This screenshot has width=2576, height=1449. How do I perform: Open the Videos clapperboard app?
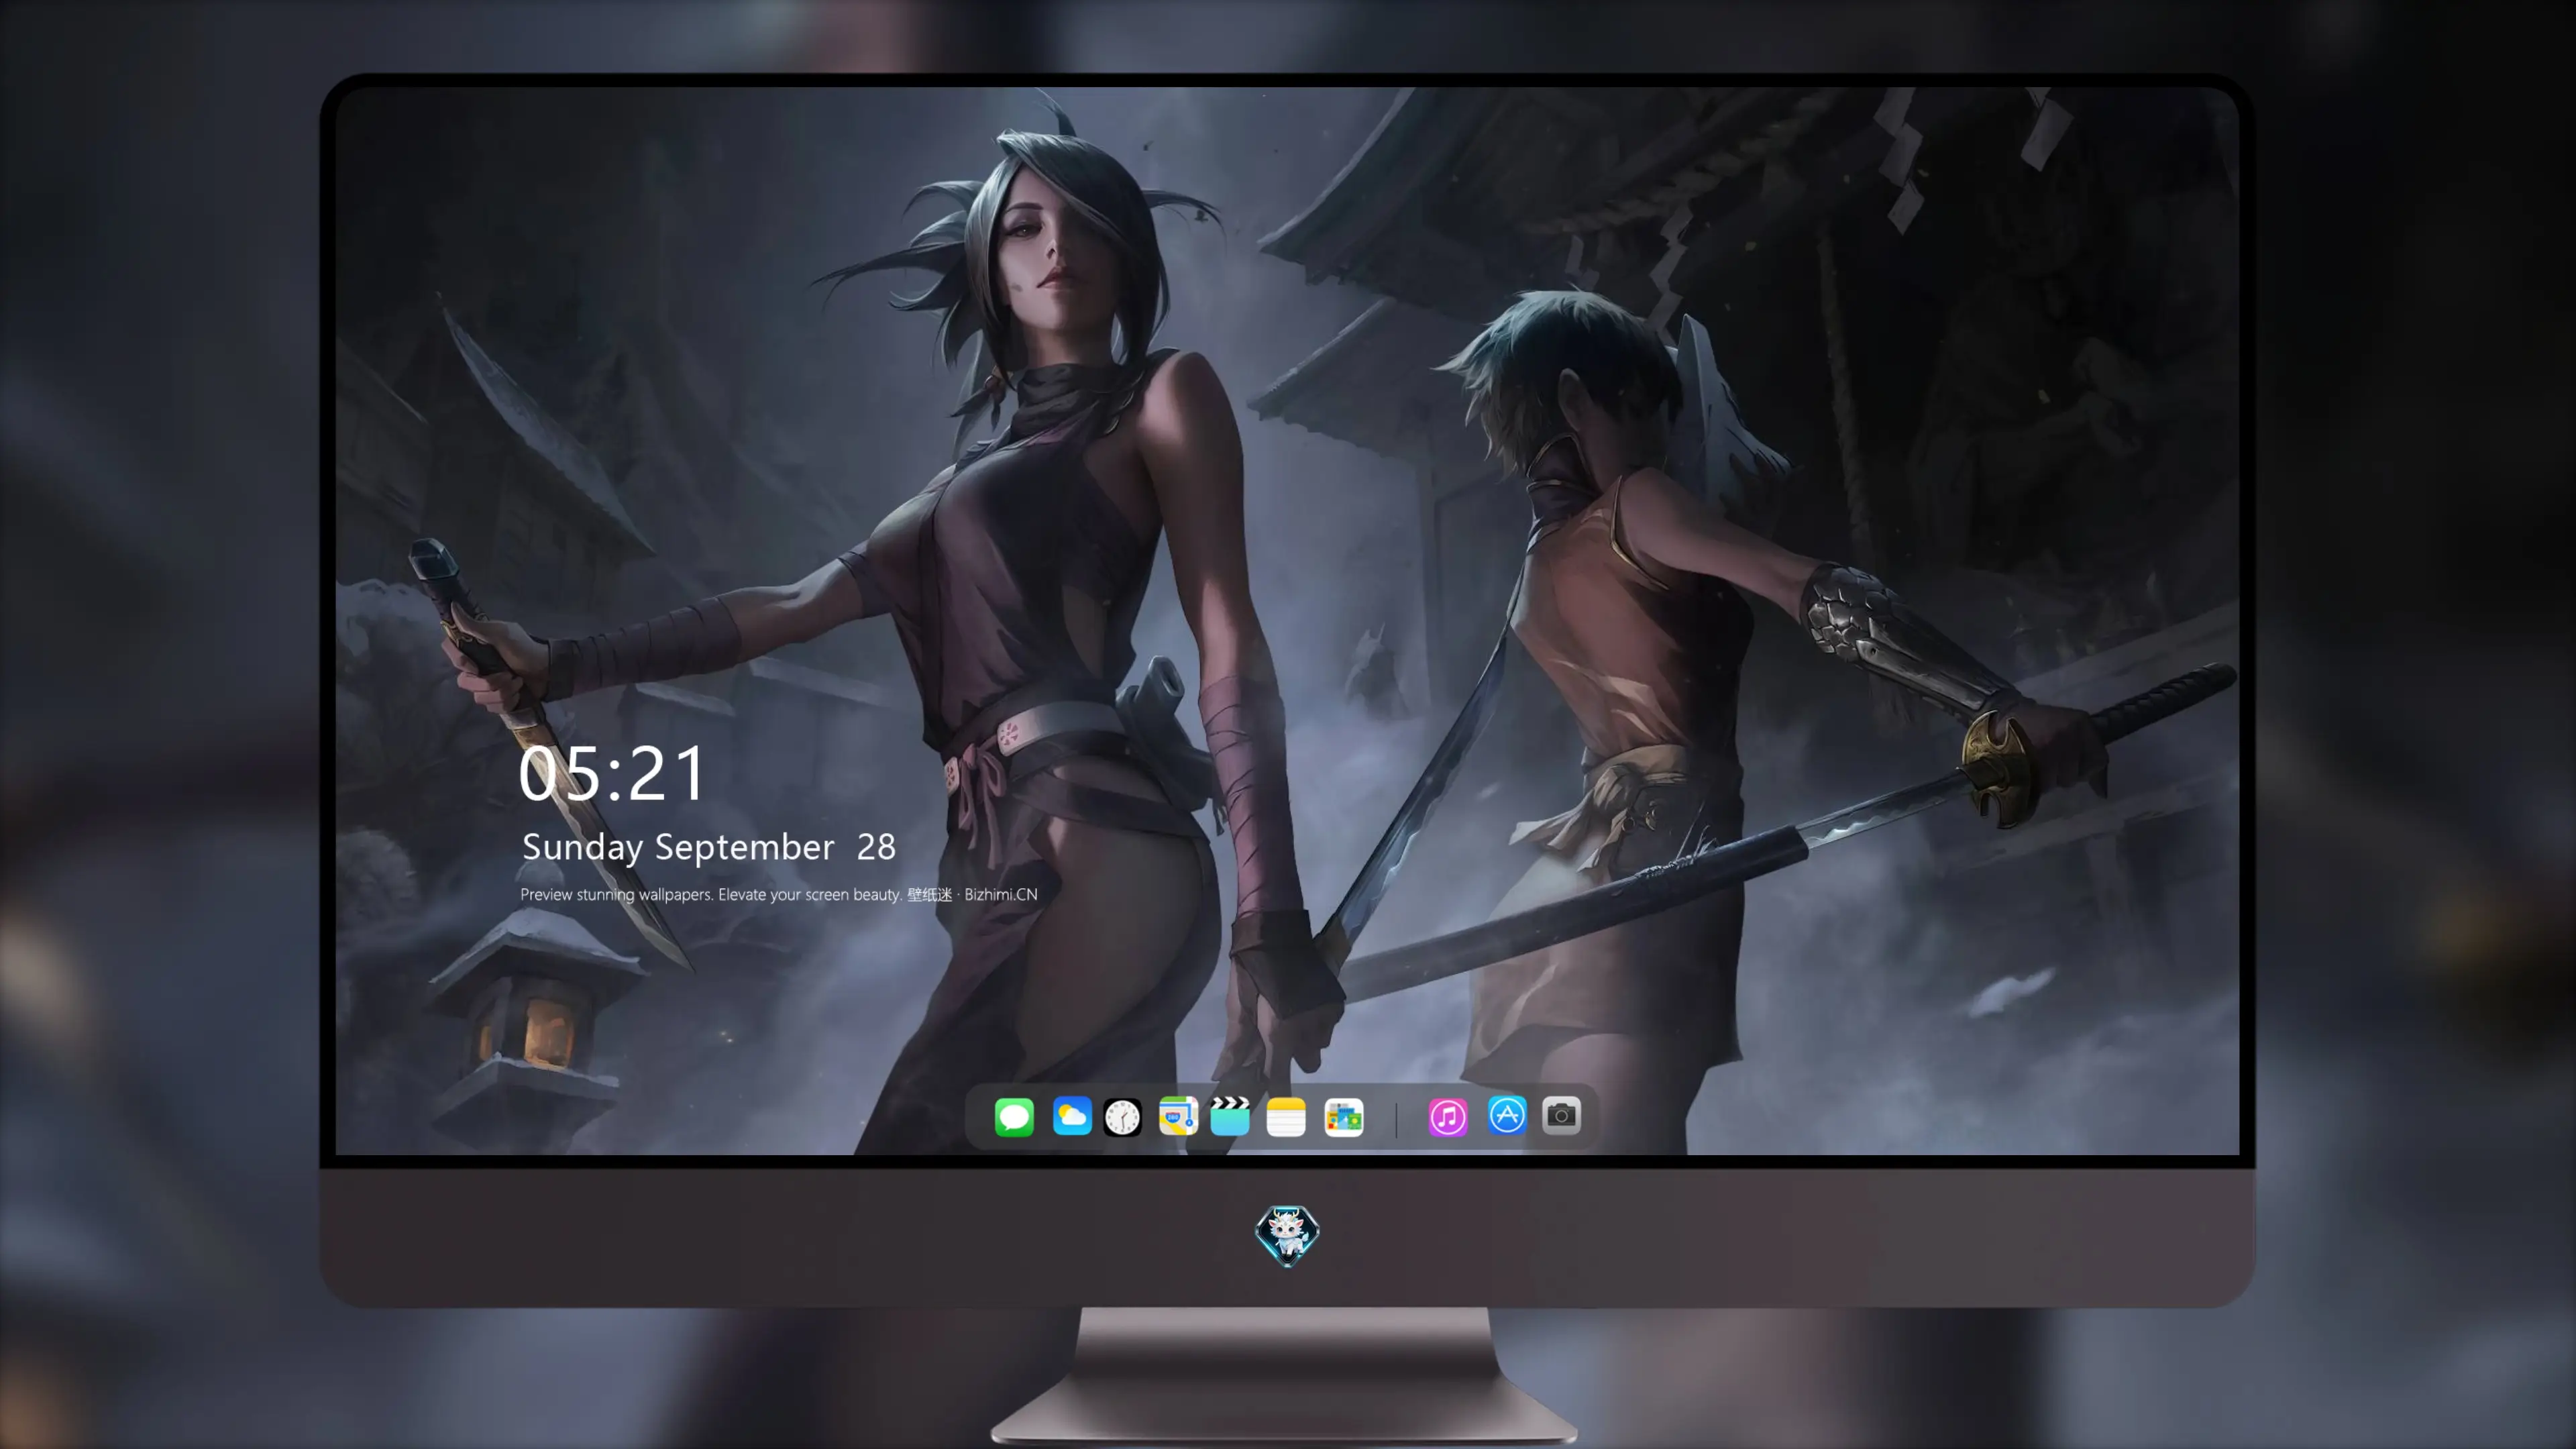click(1230, 1116)
